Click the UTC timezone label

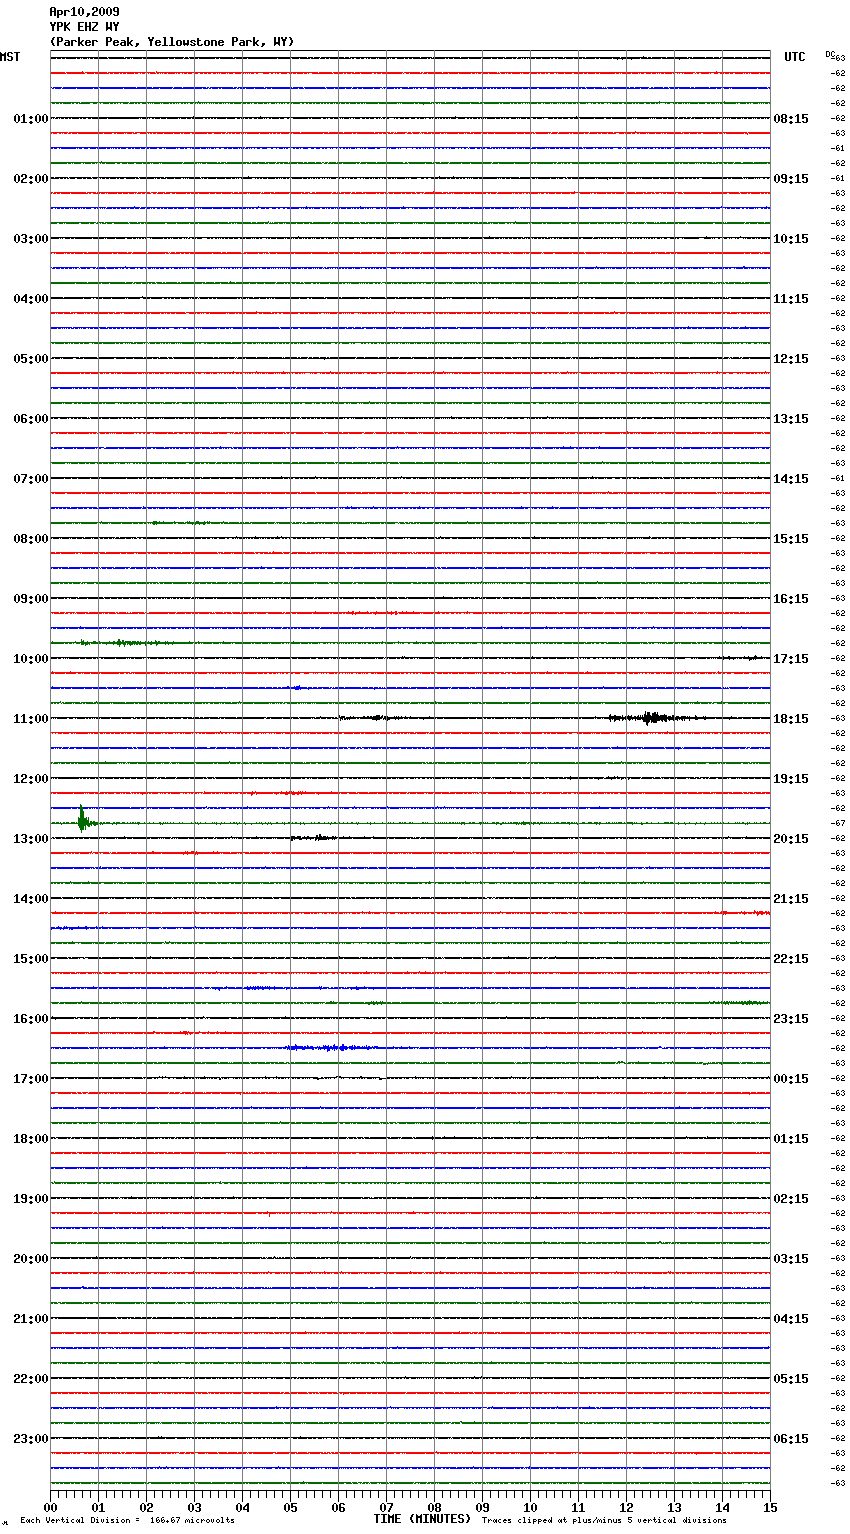[x=794, y=57]
